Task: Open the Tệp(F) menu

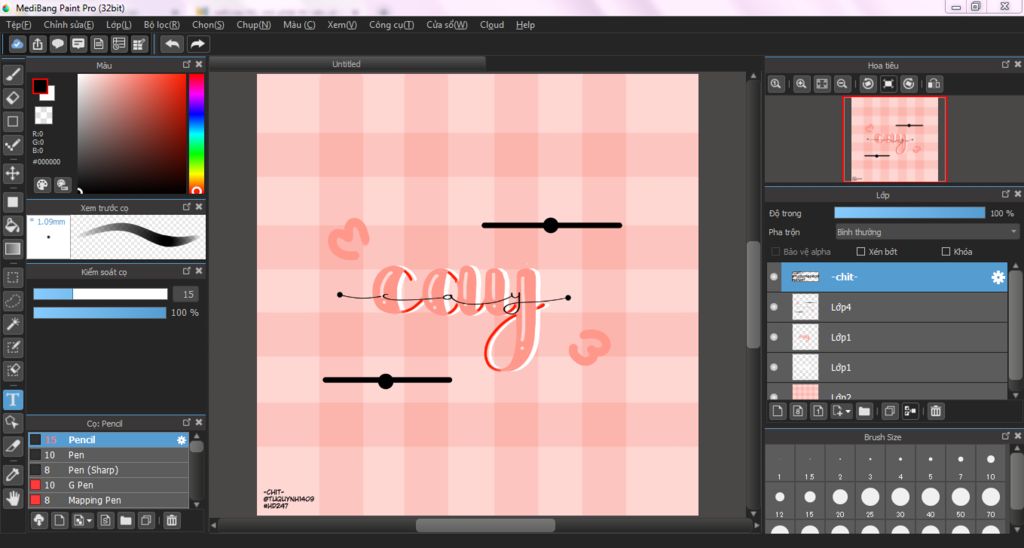Action: pyautogui.click(x=18, y=25)
